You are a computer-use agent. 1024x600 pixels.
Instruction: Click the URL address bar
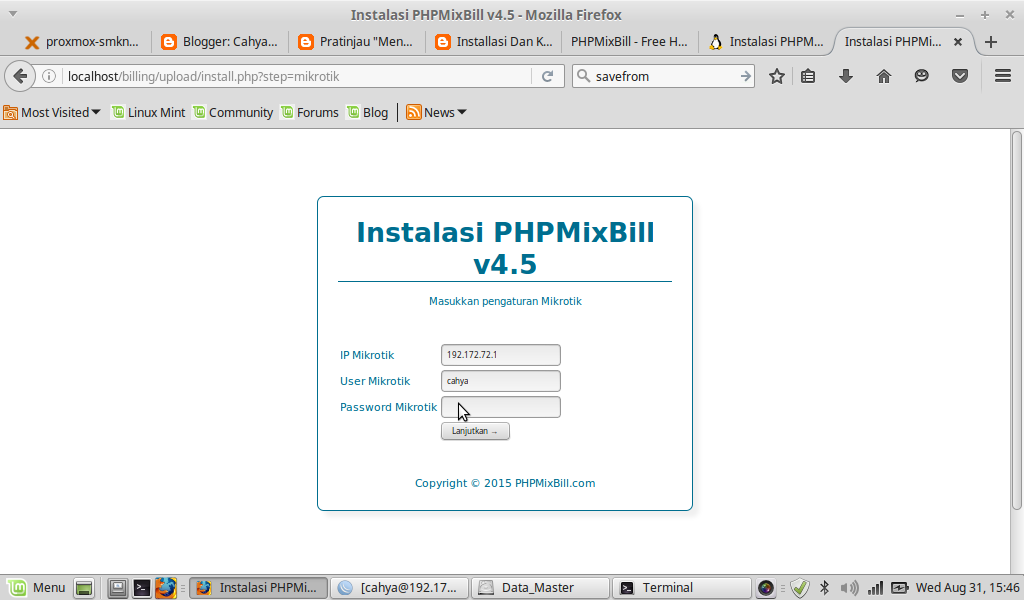click(297, 76)
